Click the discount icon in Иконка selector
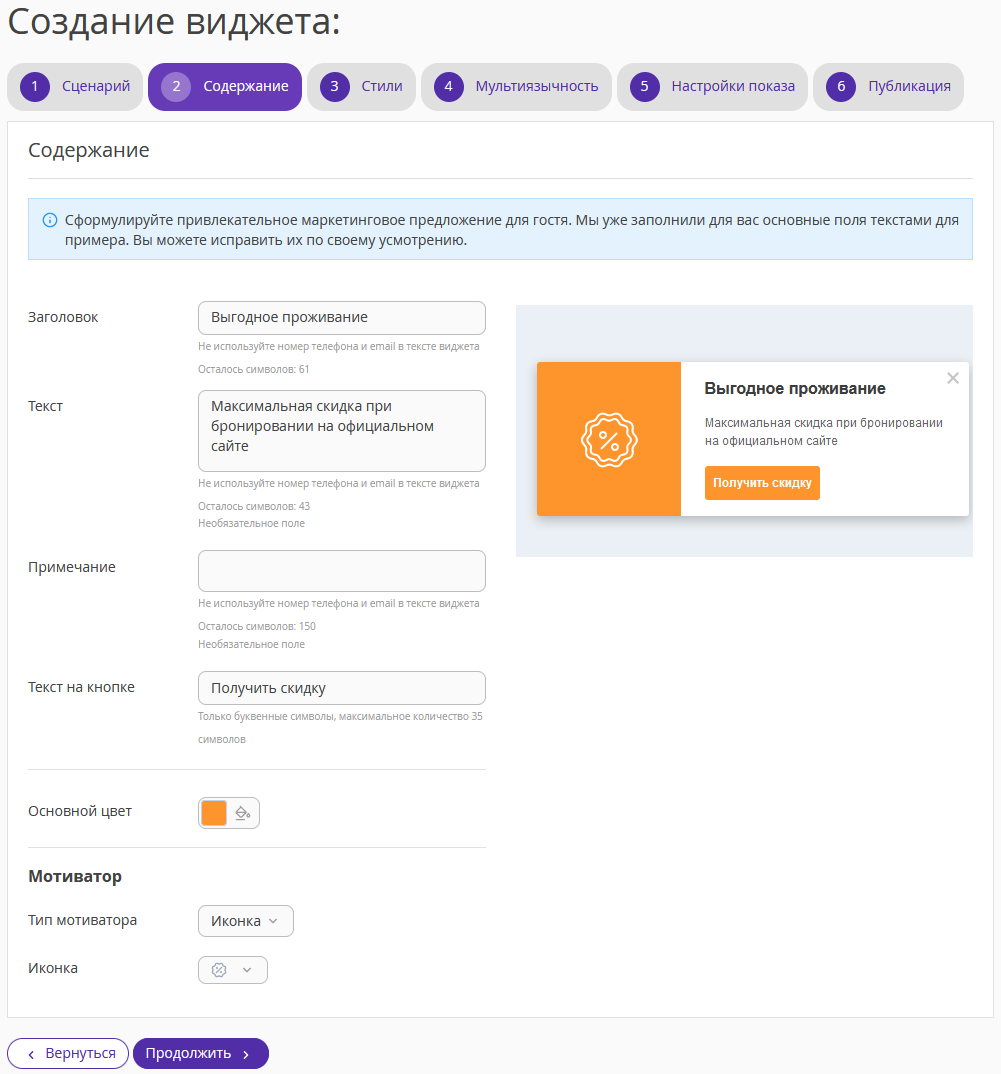This screenshot has width=1001, height=1074. (x=219, y=970)
